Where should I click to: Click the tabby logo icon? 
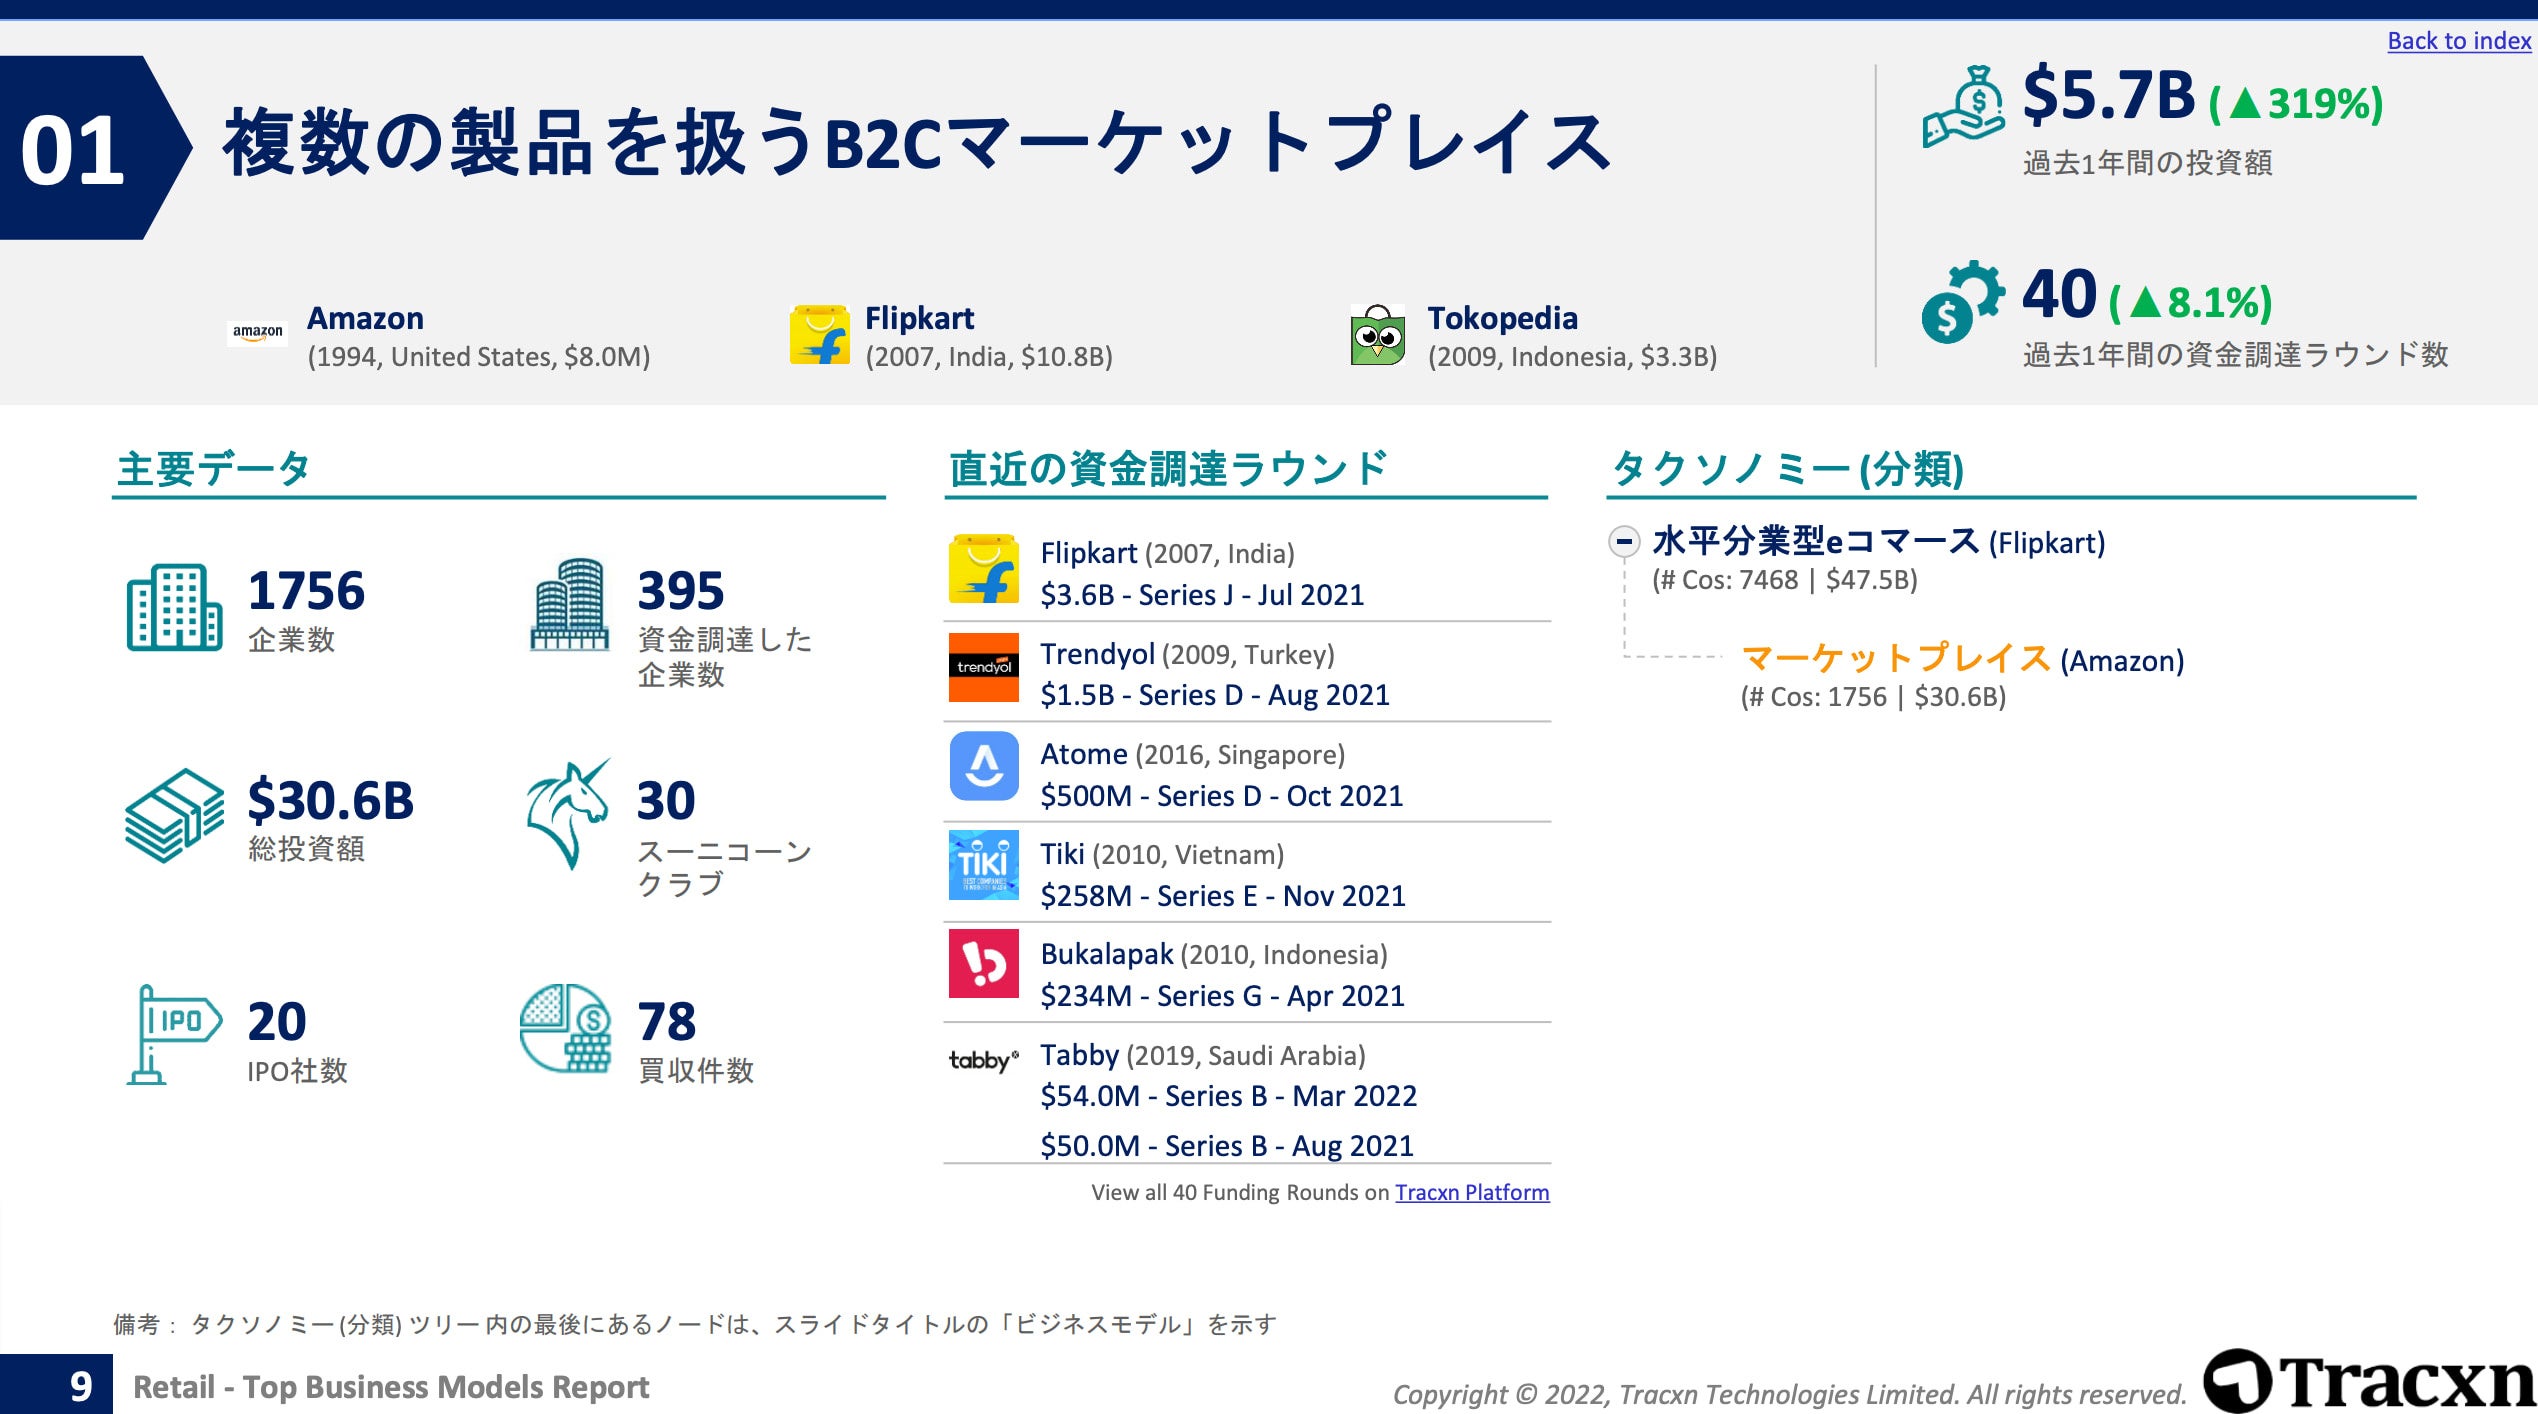[x=983, y=1060]
